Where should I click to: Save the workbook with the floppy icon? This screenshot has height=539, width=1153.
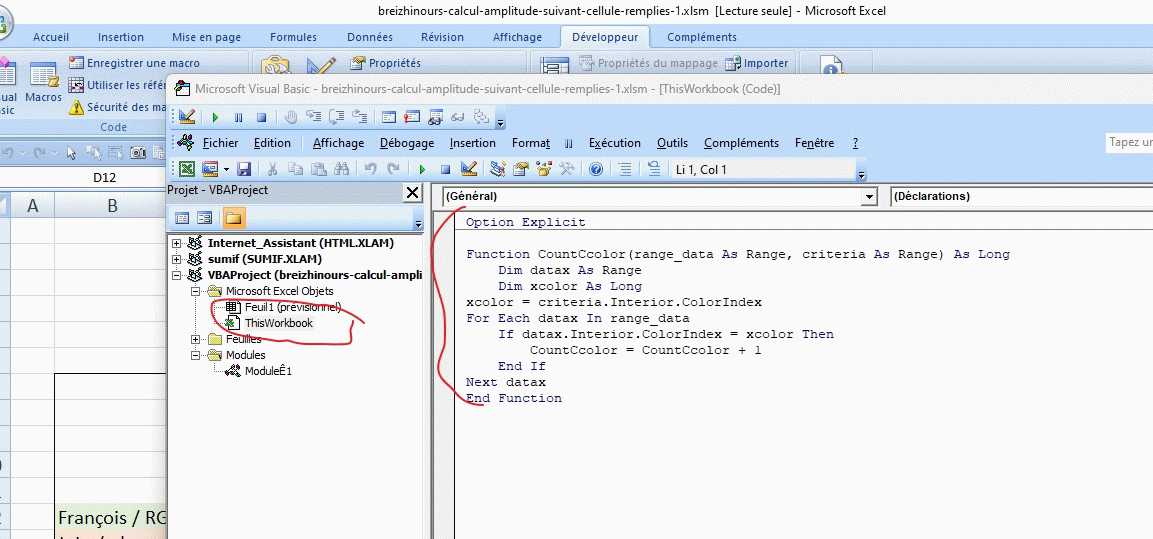coord(244,169)
